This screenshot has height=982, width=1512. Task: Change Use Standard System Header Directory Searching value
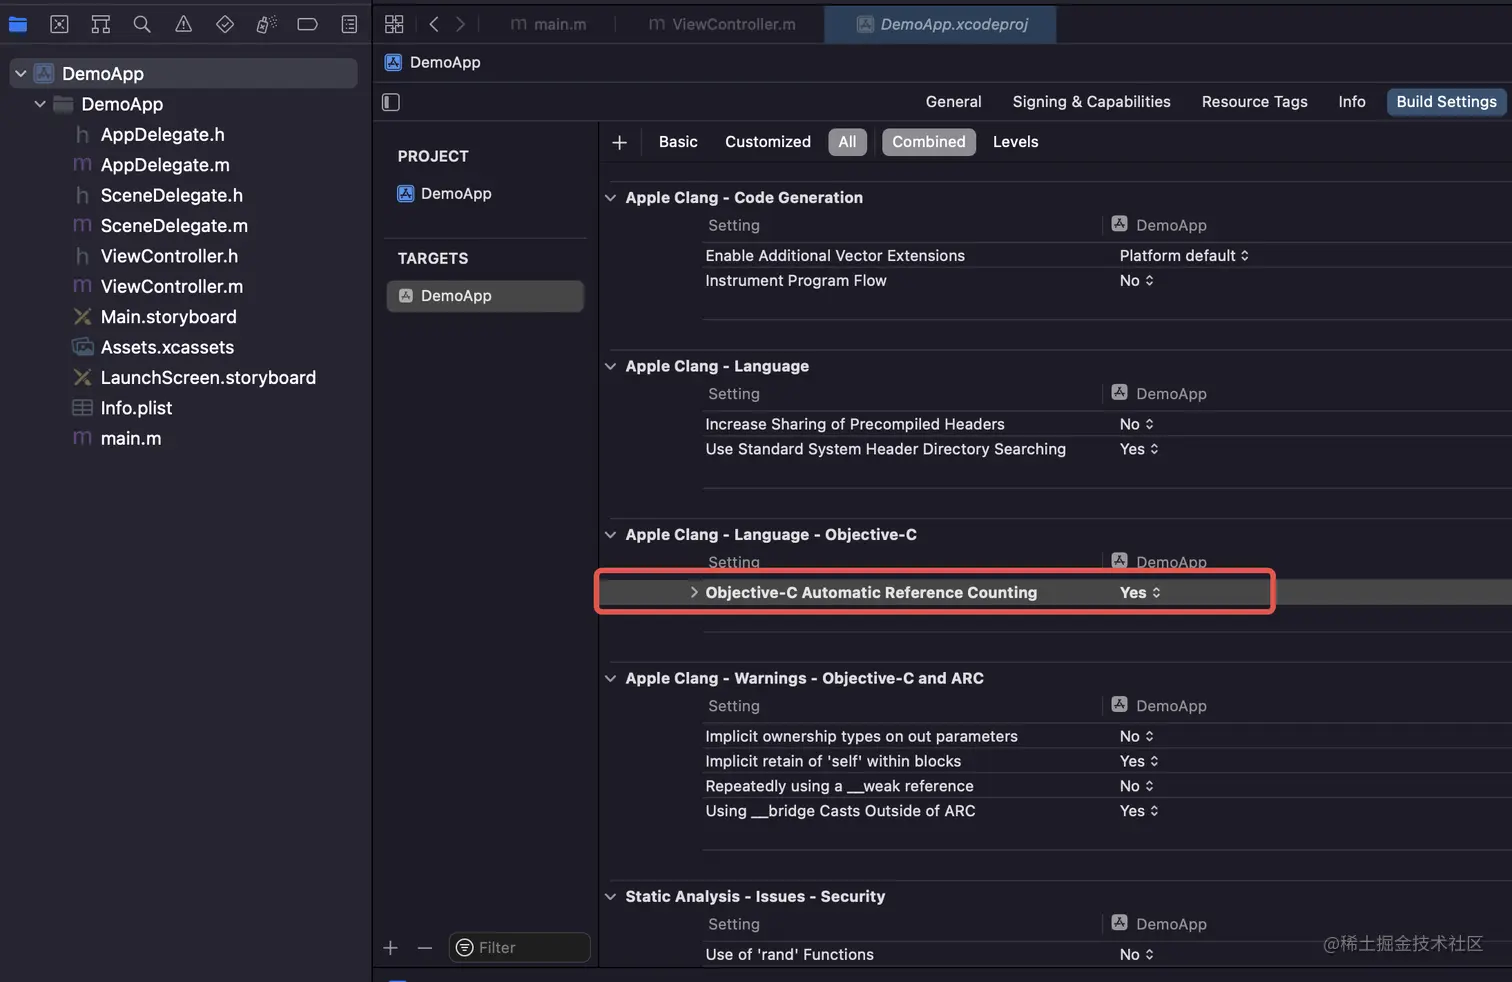point(1139,450)
